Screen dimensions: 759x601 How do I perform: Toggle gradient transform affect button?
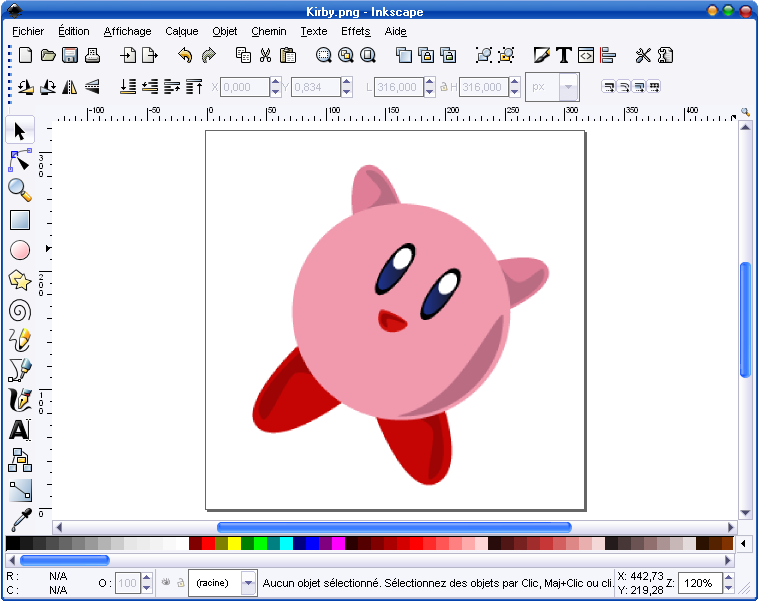click(638, 87)
